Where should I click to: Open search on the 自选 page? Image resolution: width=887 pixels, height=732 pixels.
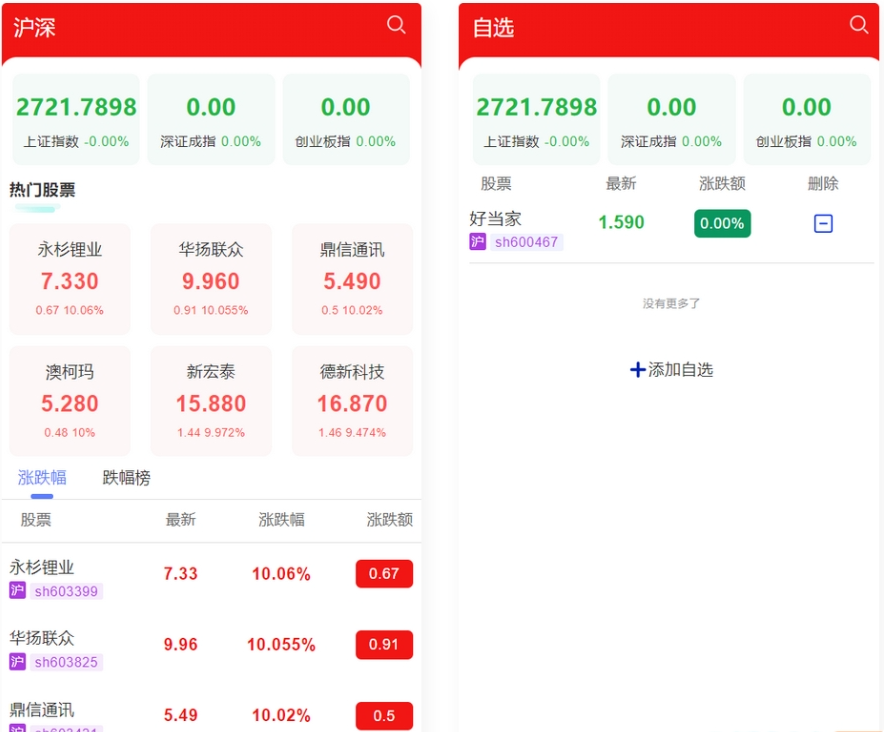[858, 25]
